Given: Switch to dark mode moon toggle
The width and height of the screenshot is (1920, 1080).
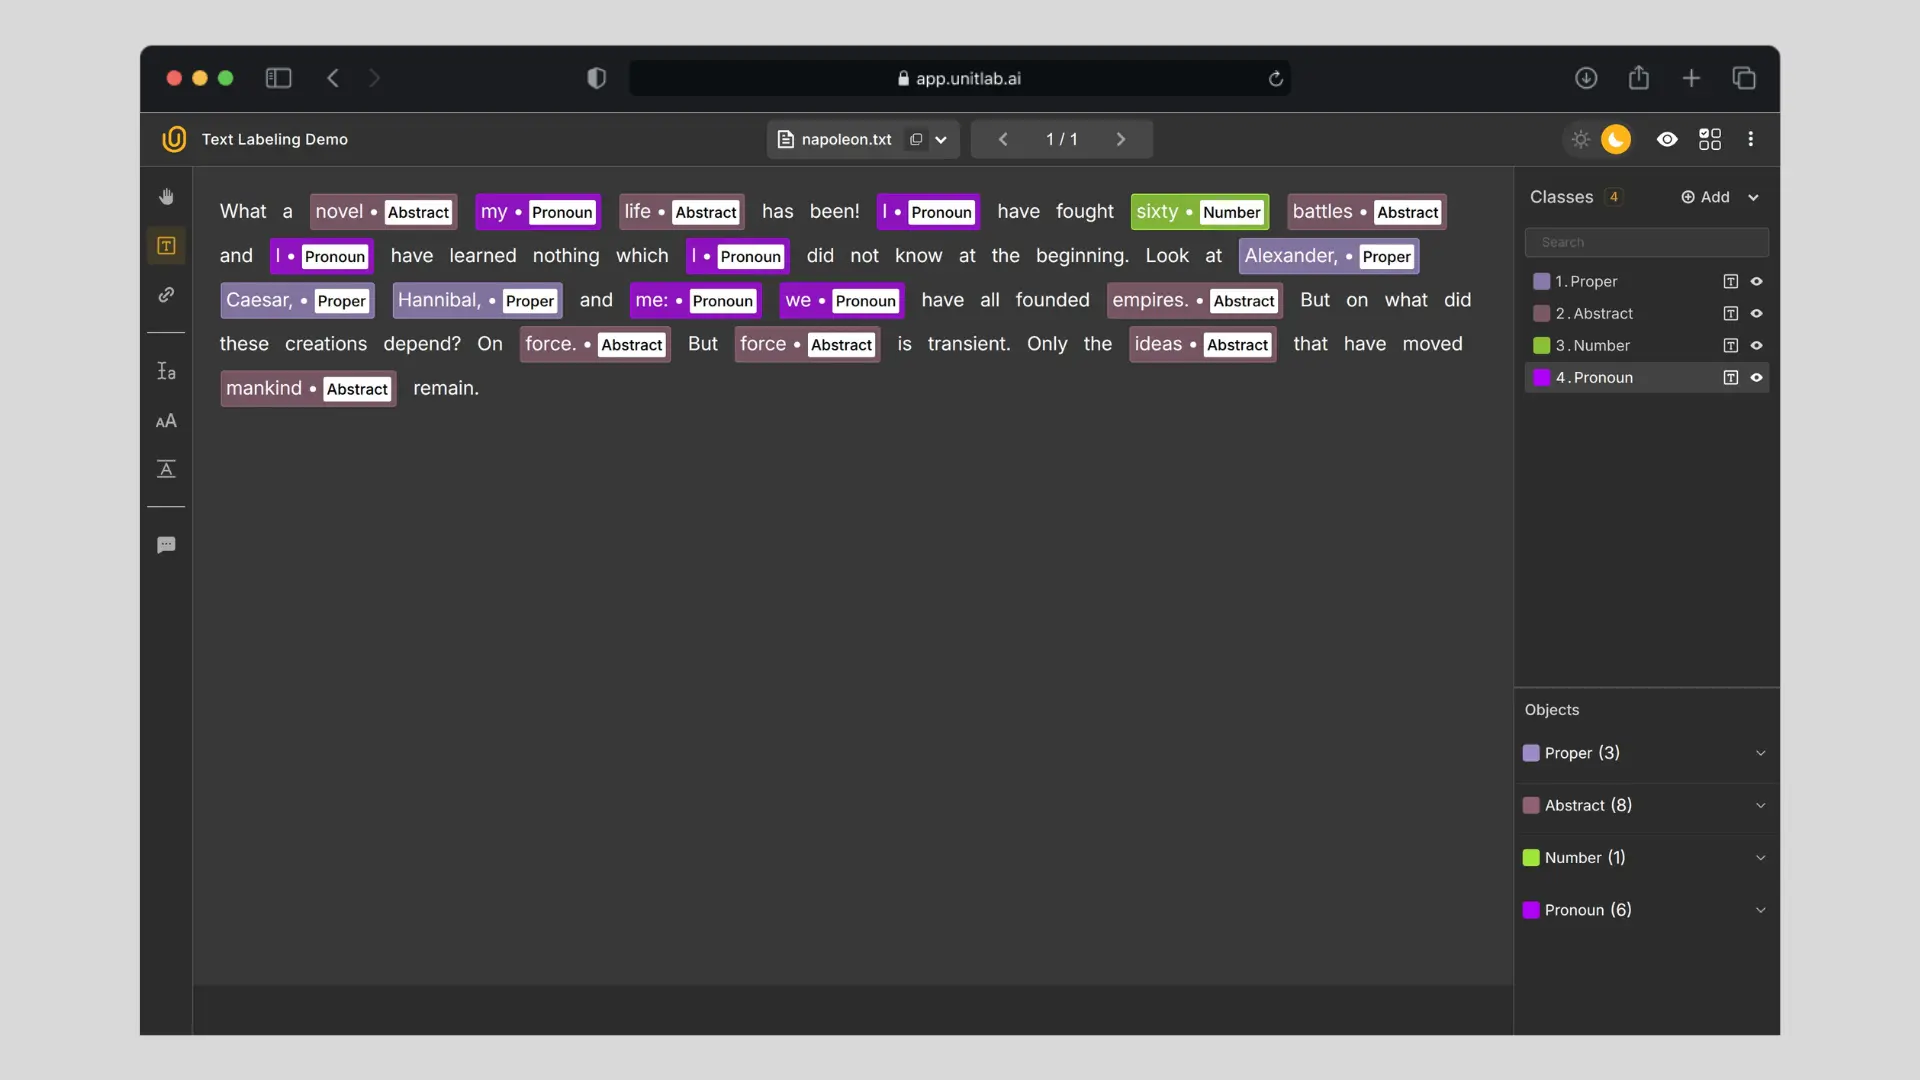Looking at the screenshot, I should [x=1616, y=139].
